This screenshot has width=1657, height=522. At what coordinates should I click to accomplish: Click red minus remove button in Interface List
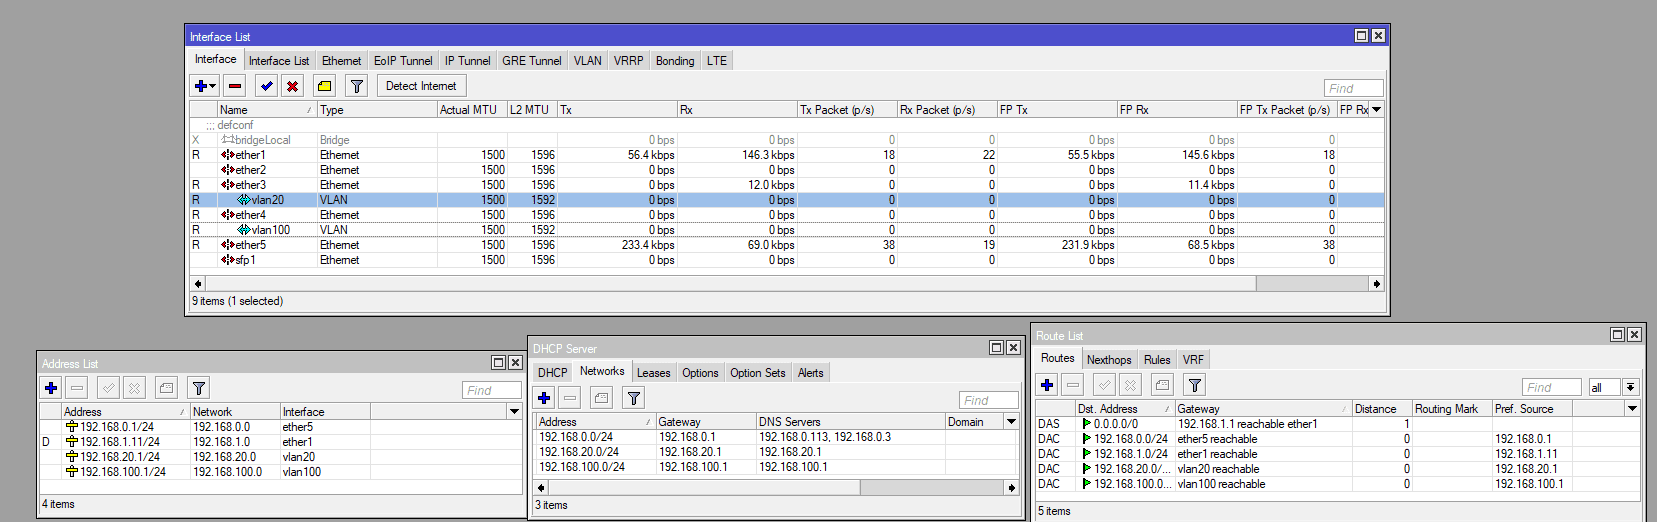[x=235, y=86]
